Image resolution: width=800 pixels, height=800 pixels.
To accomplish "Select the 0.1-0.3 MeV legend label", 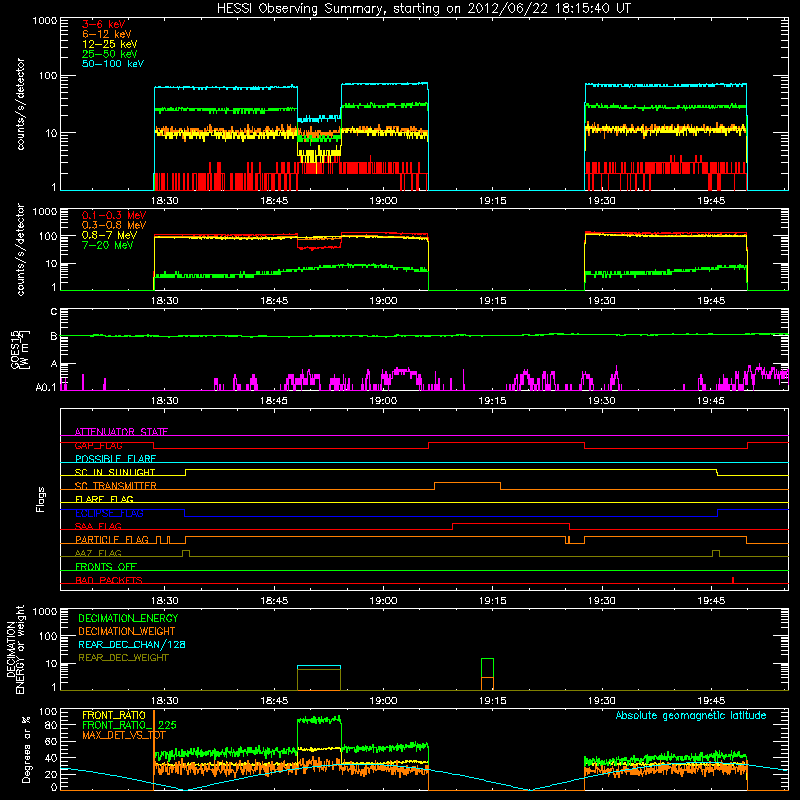I will (x=114, y=215).
